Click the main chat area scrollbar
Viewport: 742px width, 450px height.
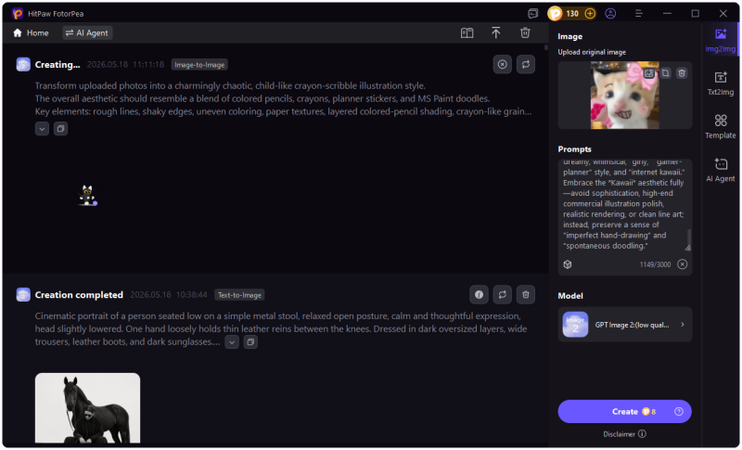coord(546,47)
